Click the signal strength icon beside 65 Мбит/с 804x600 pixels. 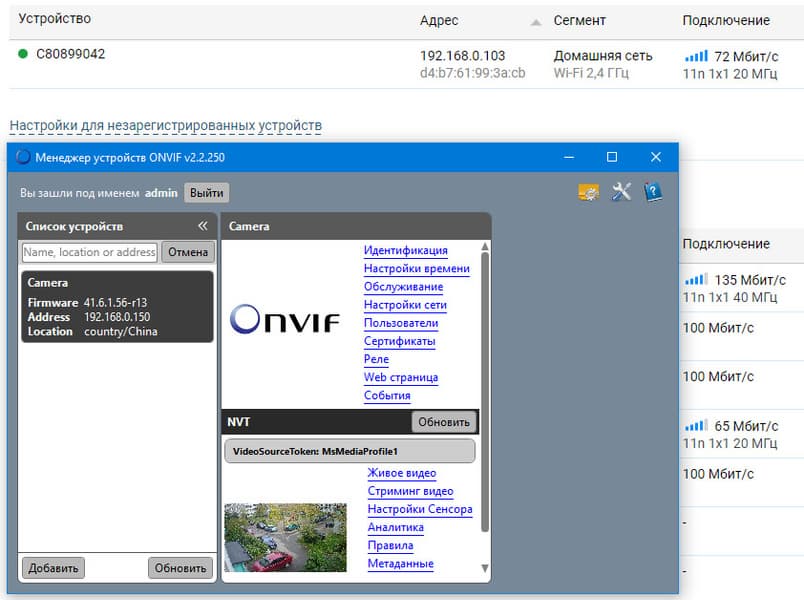point(696,426)
